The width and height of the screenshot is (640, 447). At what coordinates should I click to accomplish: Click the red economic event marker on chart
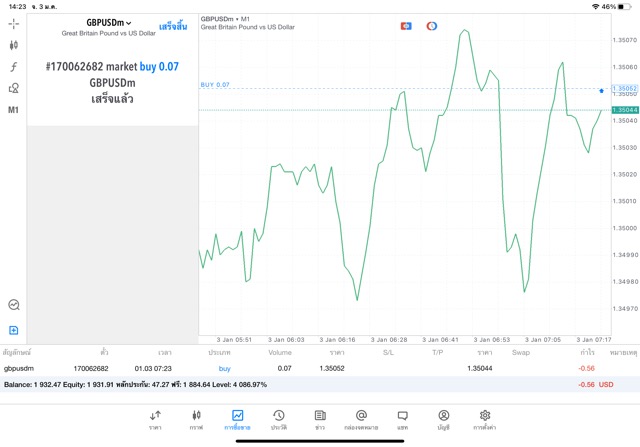coord(406,25)
